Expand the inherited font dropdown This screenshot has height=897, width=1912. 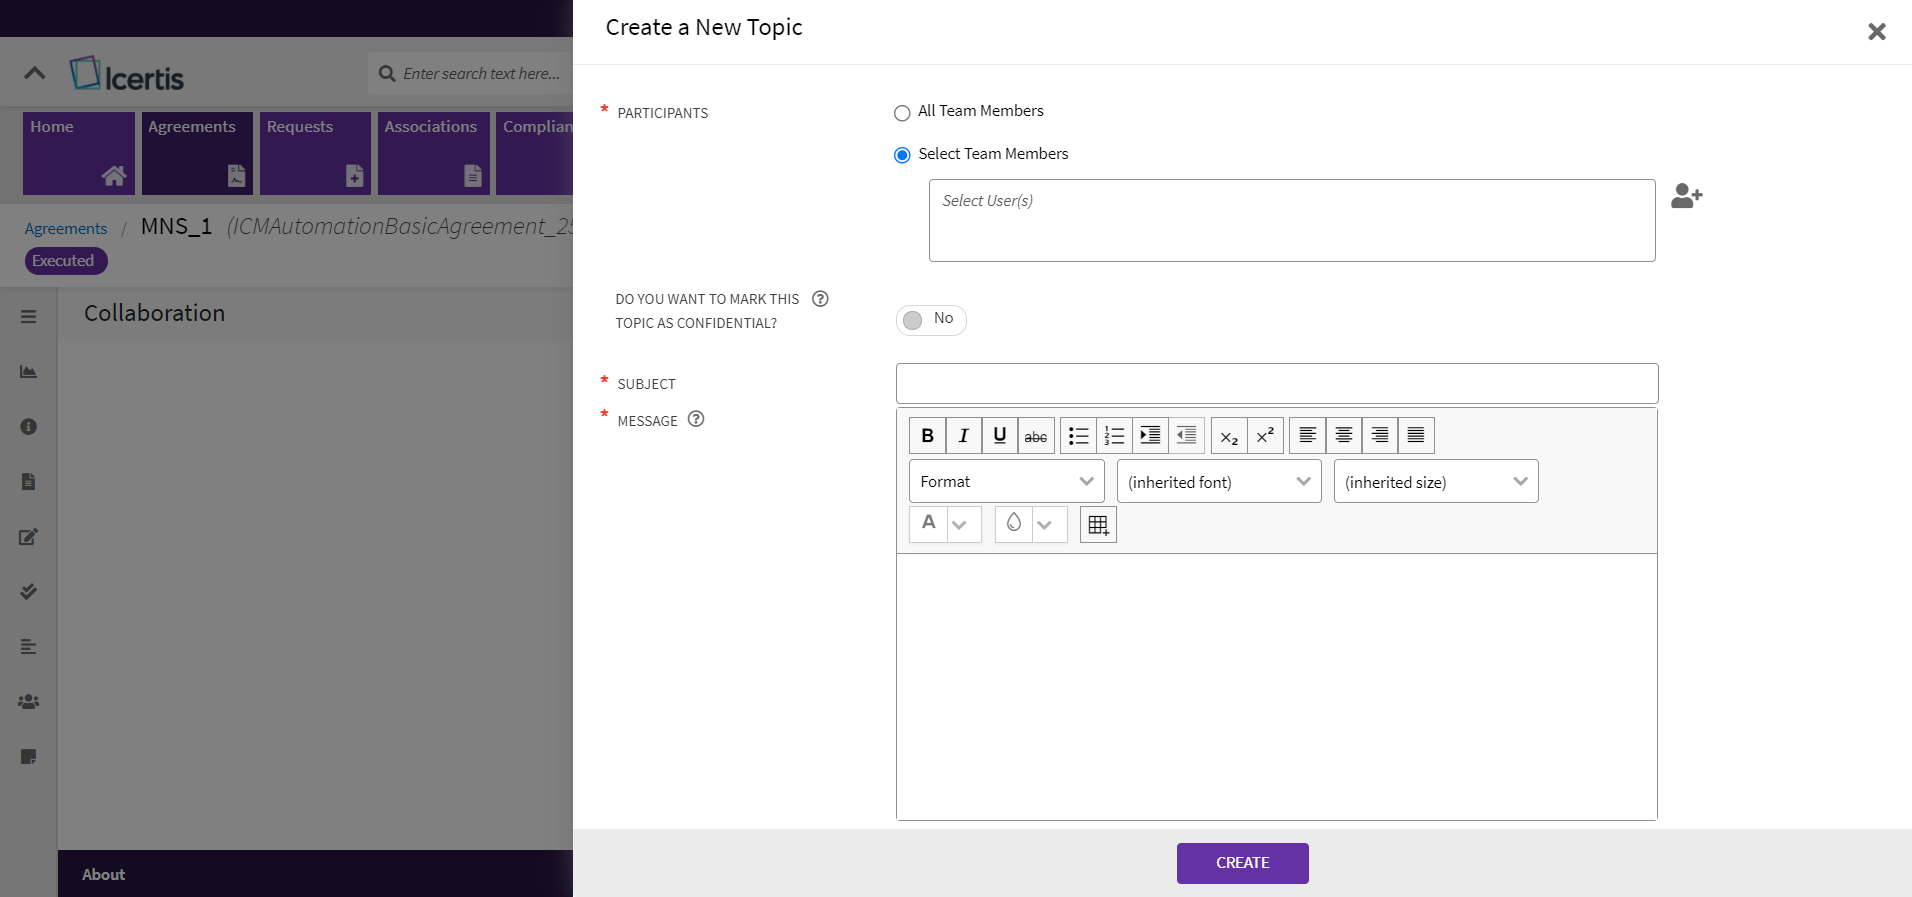click(1218, 482)
